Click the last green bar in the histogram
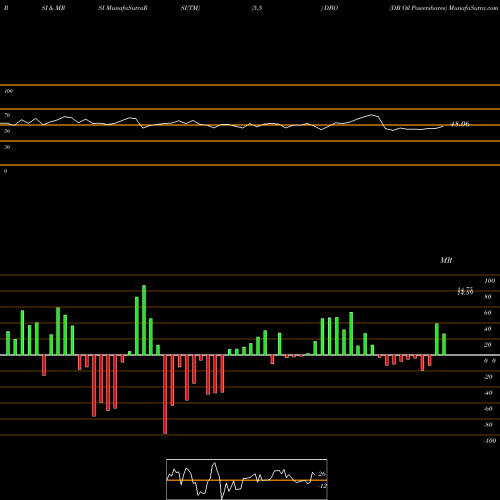The height and width of the screenshot is (500, 500). tap(444, 344)
